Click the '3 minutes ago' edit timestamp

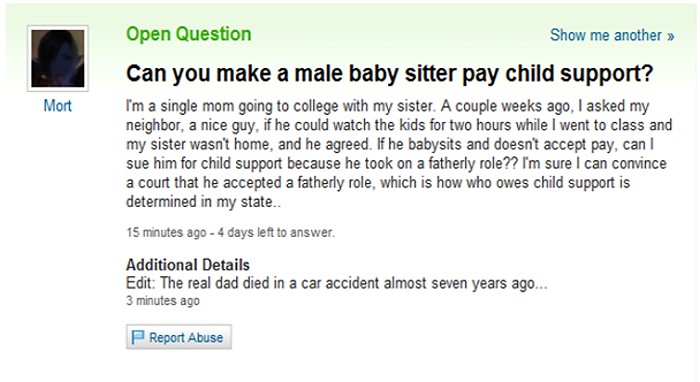[163, 301]
